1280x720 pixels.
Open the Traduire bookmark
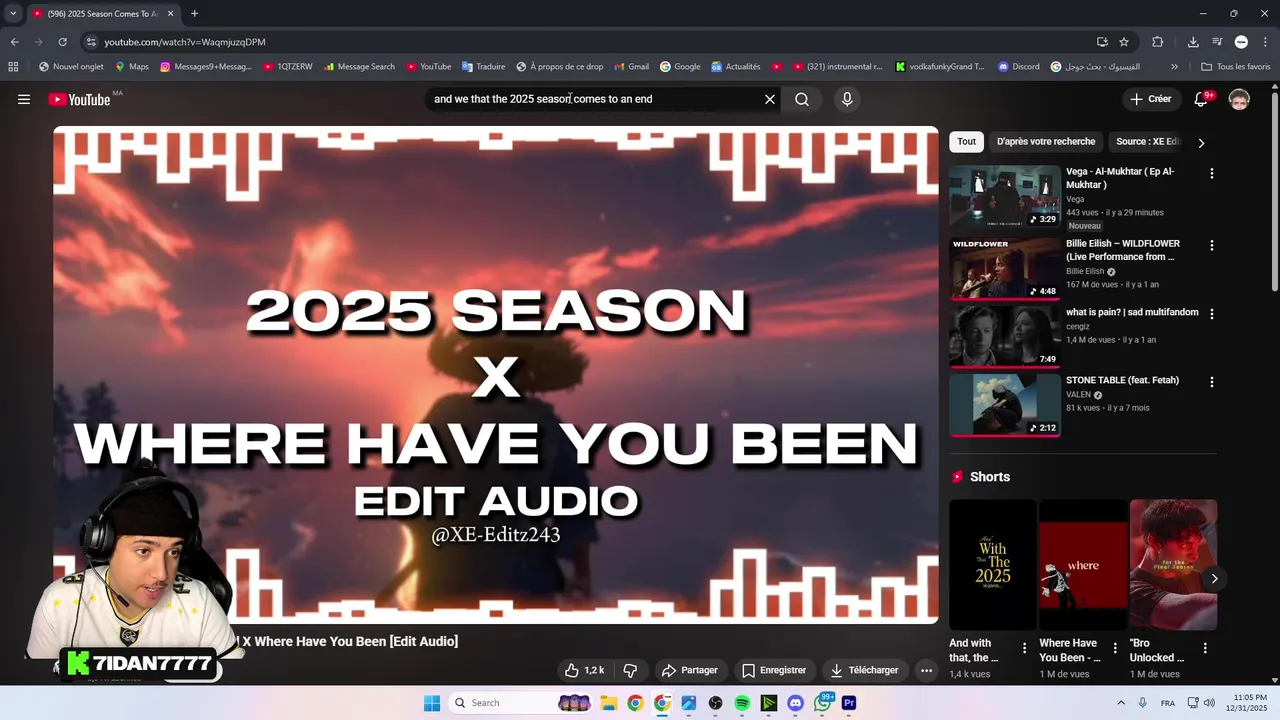(x=483, y=67)
